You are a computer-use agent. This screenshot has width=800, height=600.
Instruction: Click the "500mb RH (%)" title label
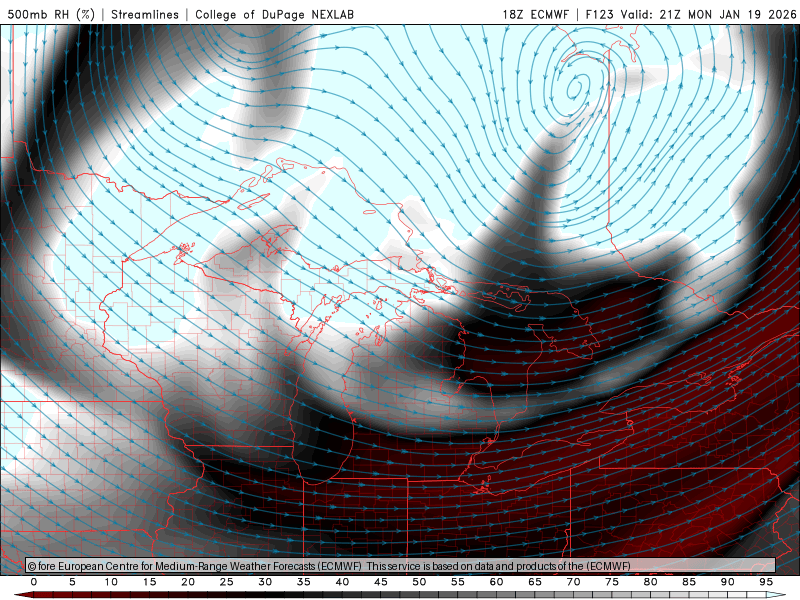(x=51, y=14)
